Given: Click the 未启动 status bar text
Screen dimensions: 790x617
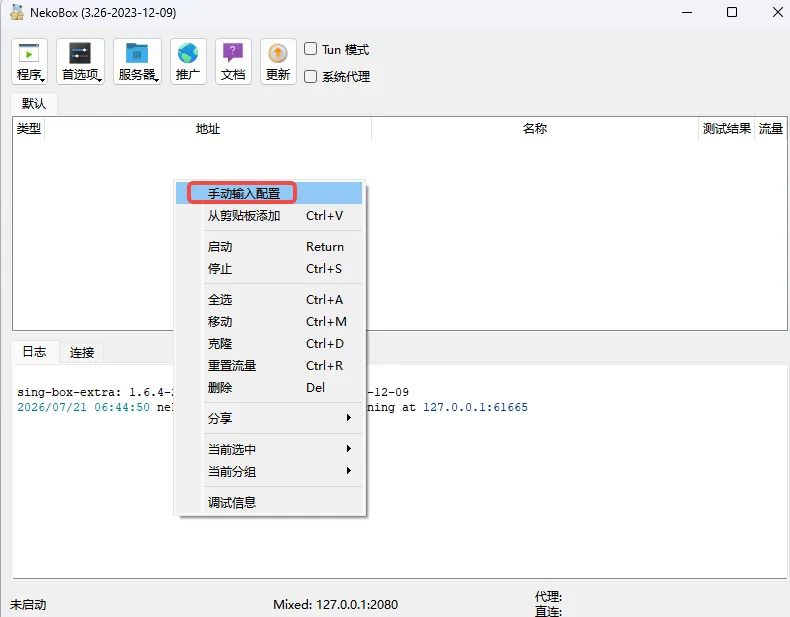Looking at the screenshot, I should click(x=28, y=604).
